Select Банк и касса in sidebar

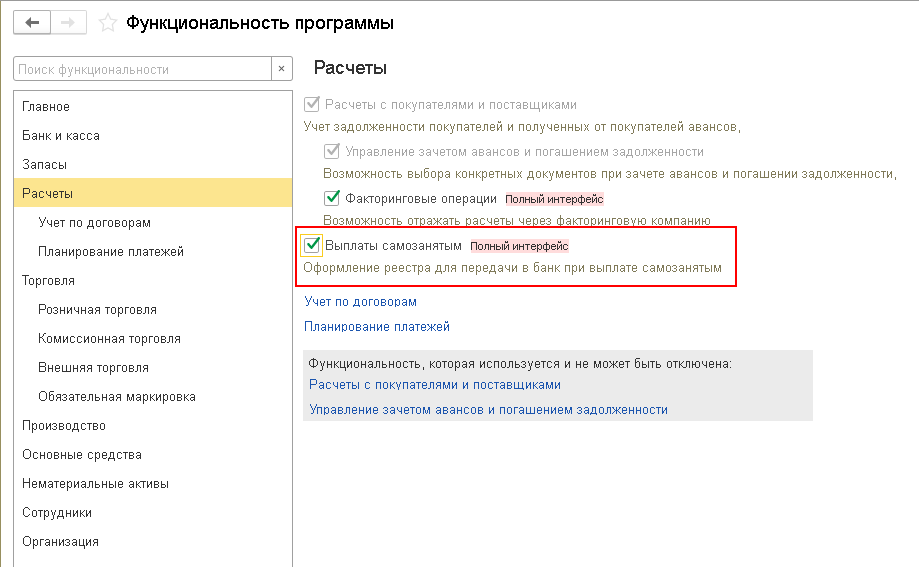click(61, 136)
